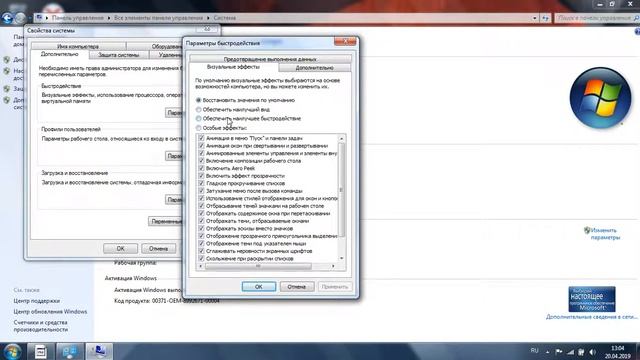Screen dimensions: 640x360
Task: Select Обеспечить наилучший вид option
Action: point(198,109)
